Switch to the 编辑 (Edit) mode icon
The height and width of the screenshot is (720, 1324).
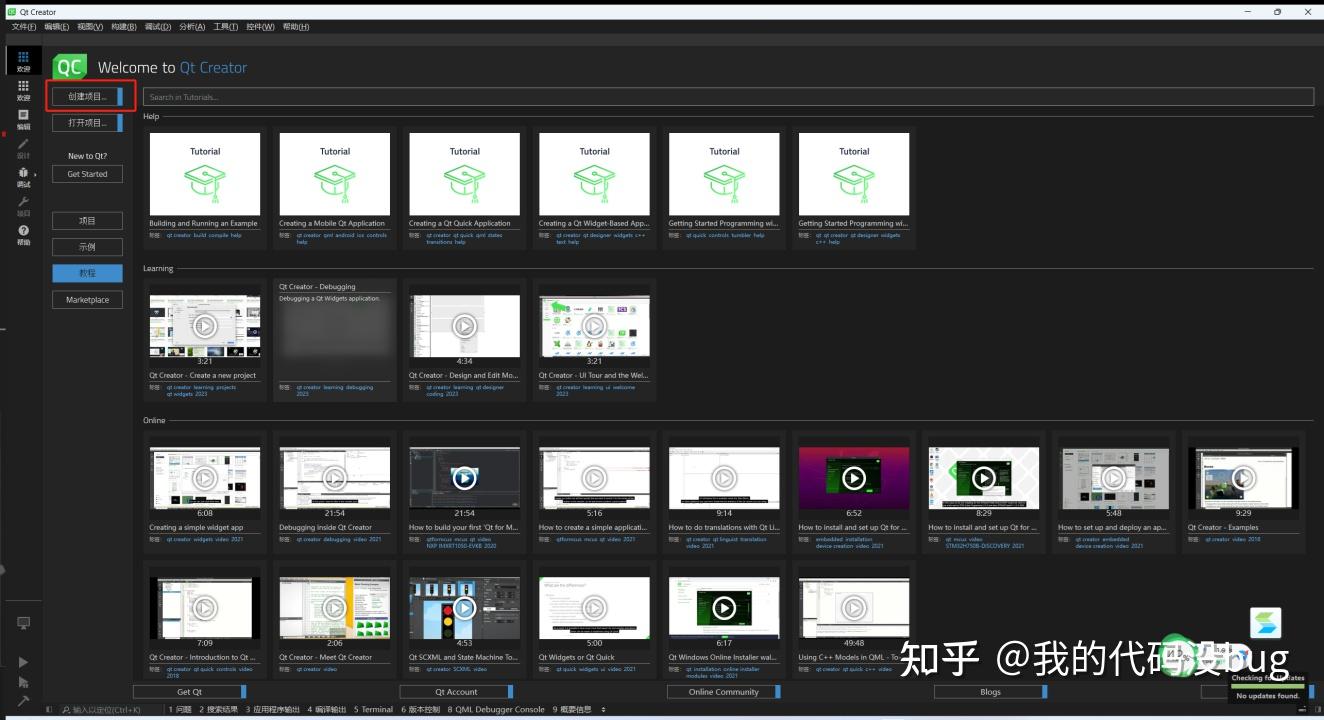tap(23, 120)
